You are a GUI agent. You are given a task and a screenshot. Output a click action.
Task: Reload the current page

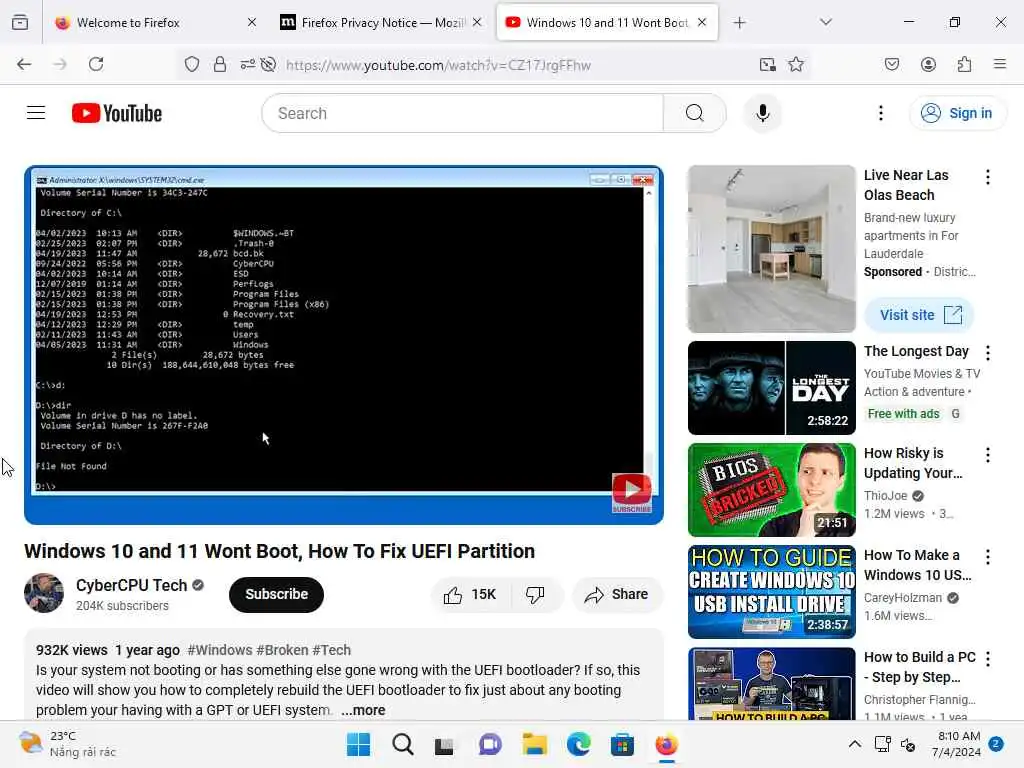[x=96, y=64]
